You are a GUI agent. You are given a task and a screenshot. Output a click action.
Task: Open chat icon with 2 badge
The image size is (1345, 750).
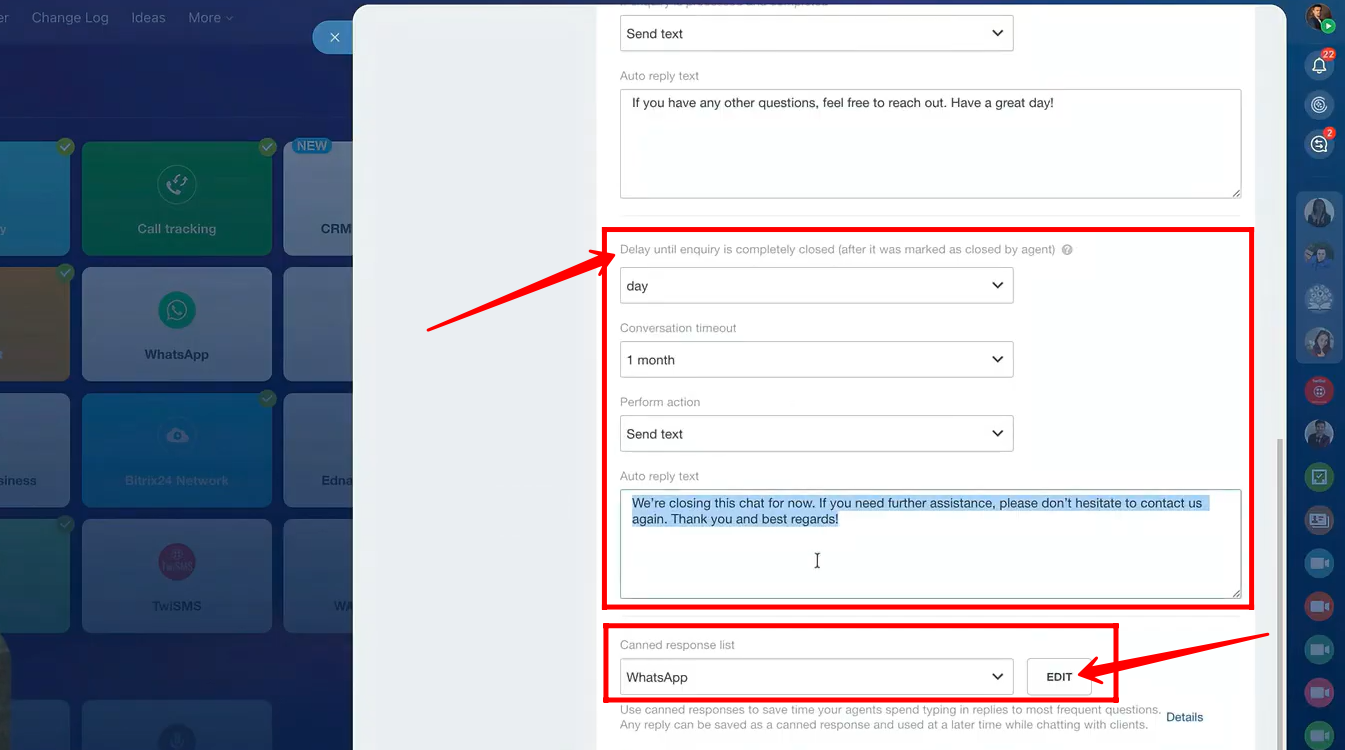[1319, 145]
